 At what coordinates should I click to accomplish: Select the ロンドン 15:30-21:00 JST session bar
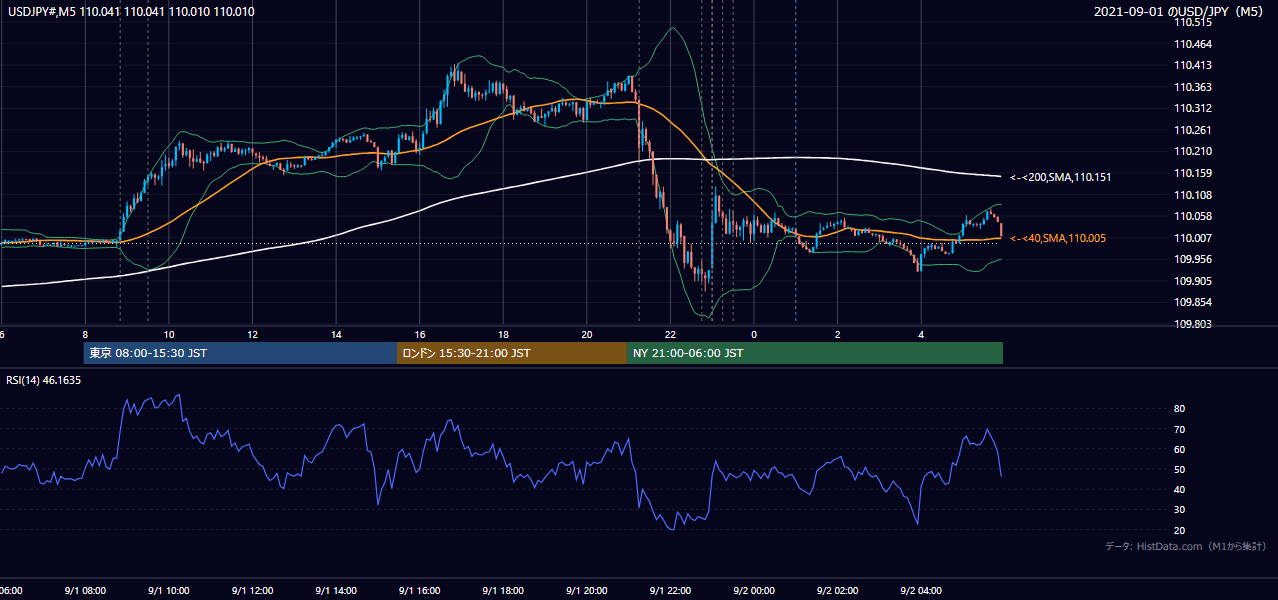[512, 353]
